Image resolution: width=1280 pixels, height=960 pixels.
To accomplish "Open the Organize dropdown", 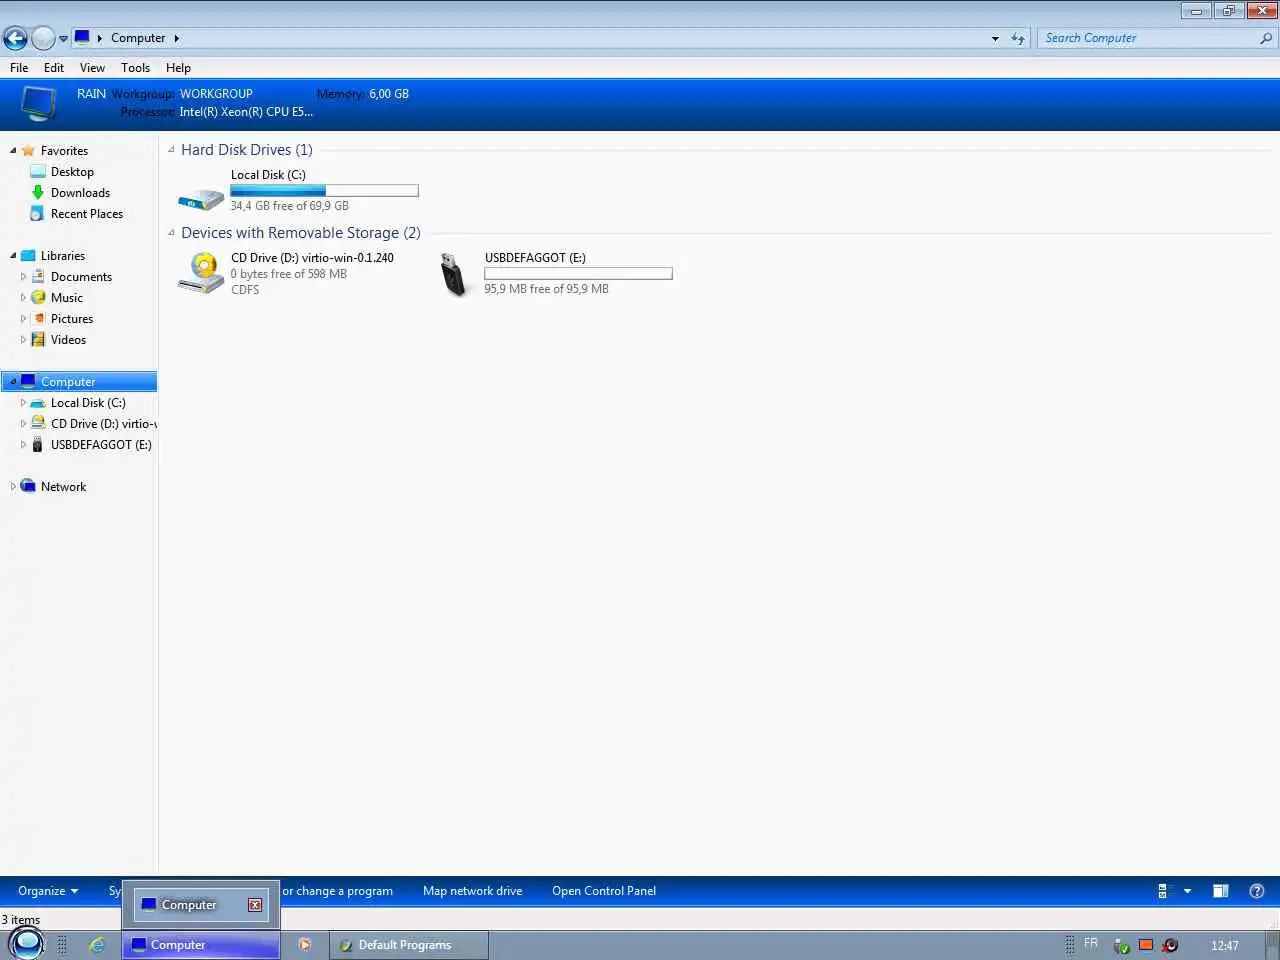I will click(48, 891).
